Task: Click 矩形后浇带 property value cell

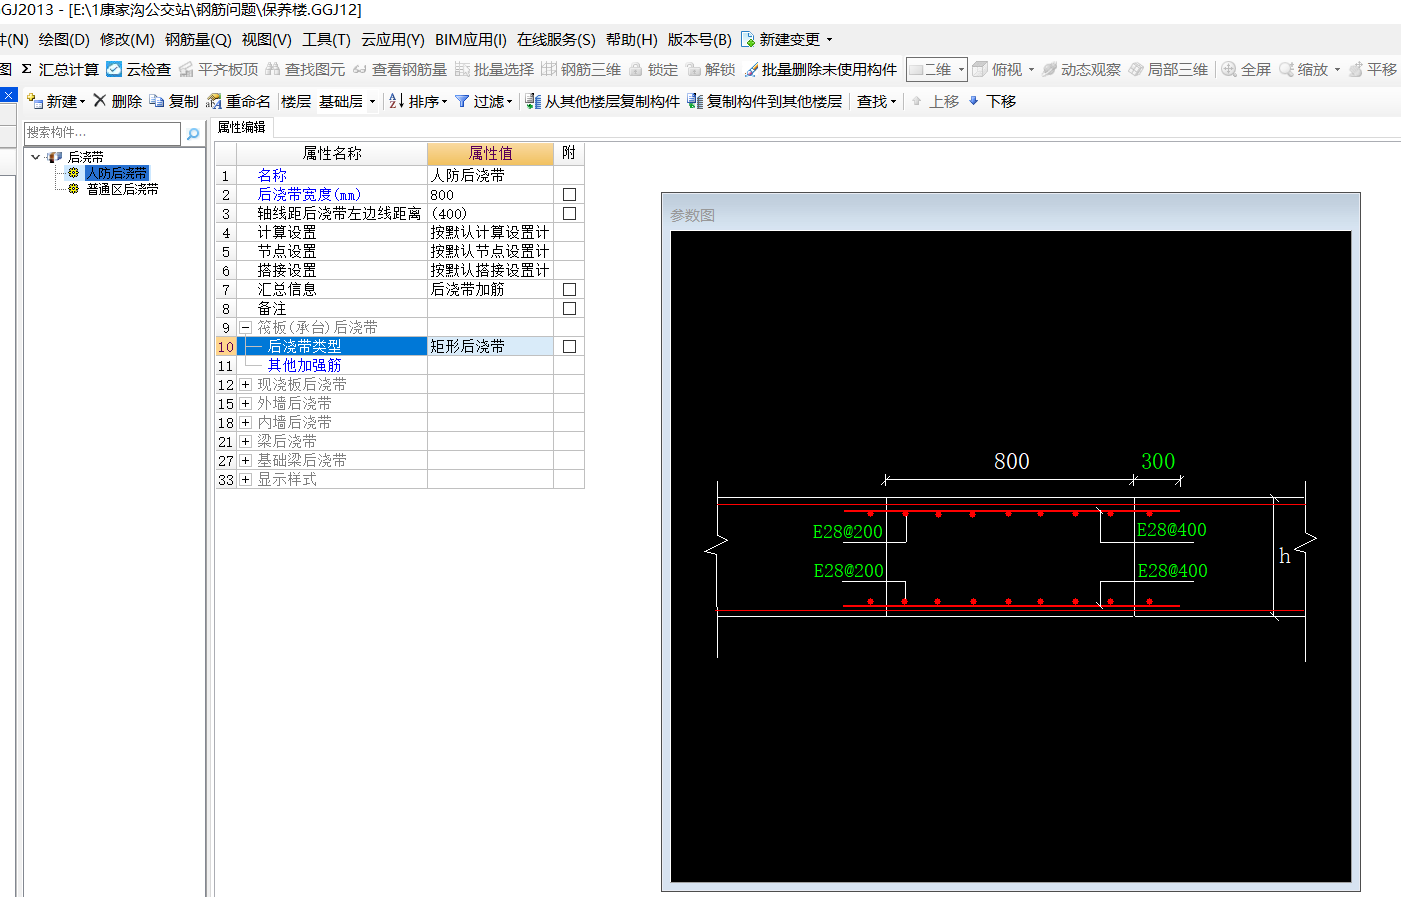Action: click(x=490, y=346)
